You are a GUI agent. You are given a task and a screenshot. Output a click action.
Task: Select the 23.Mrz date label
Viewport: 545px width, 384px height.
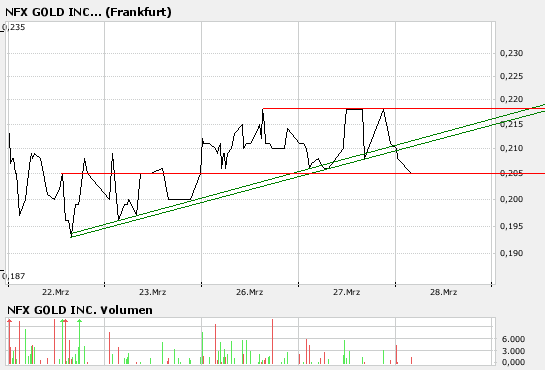pyautogui.click(x=153, y=292)
